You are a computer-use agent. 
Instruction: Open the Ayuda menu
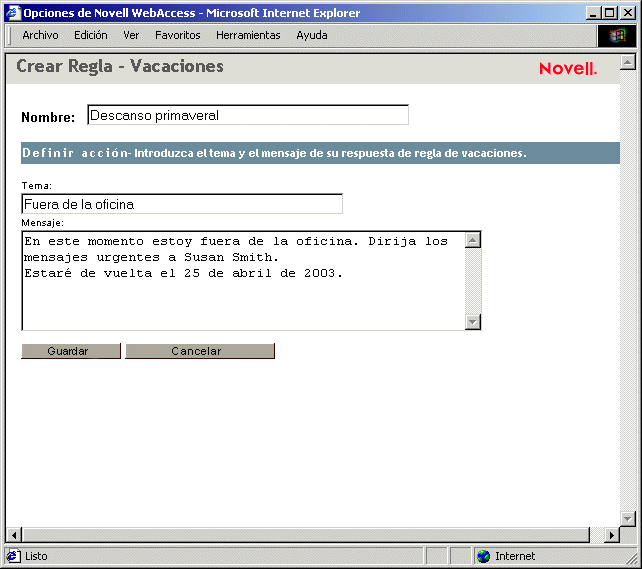[x=312, y=36]
